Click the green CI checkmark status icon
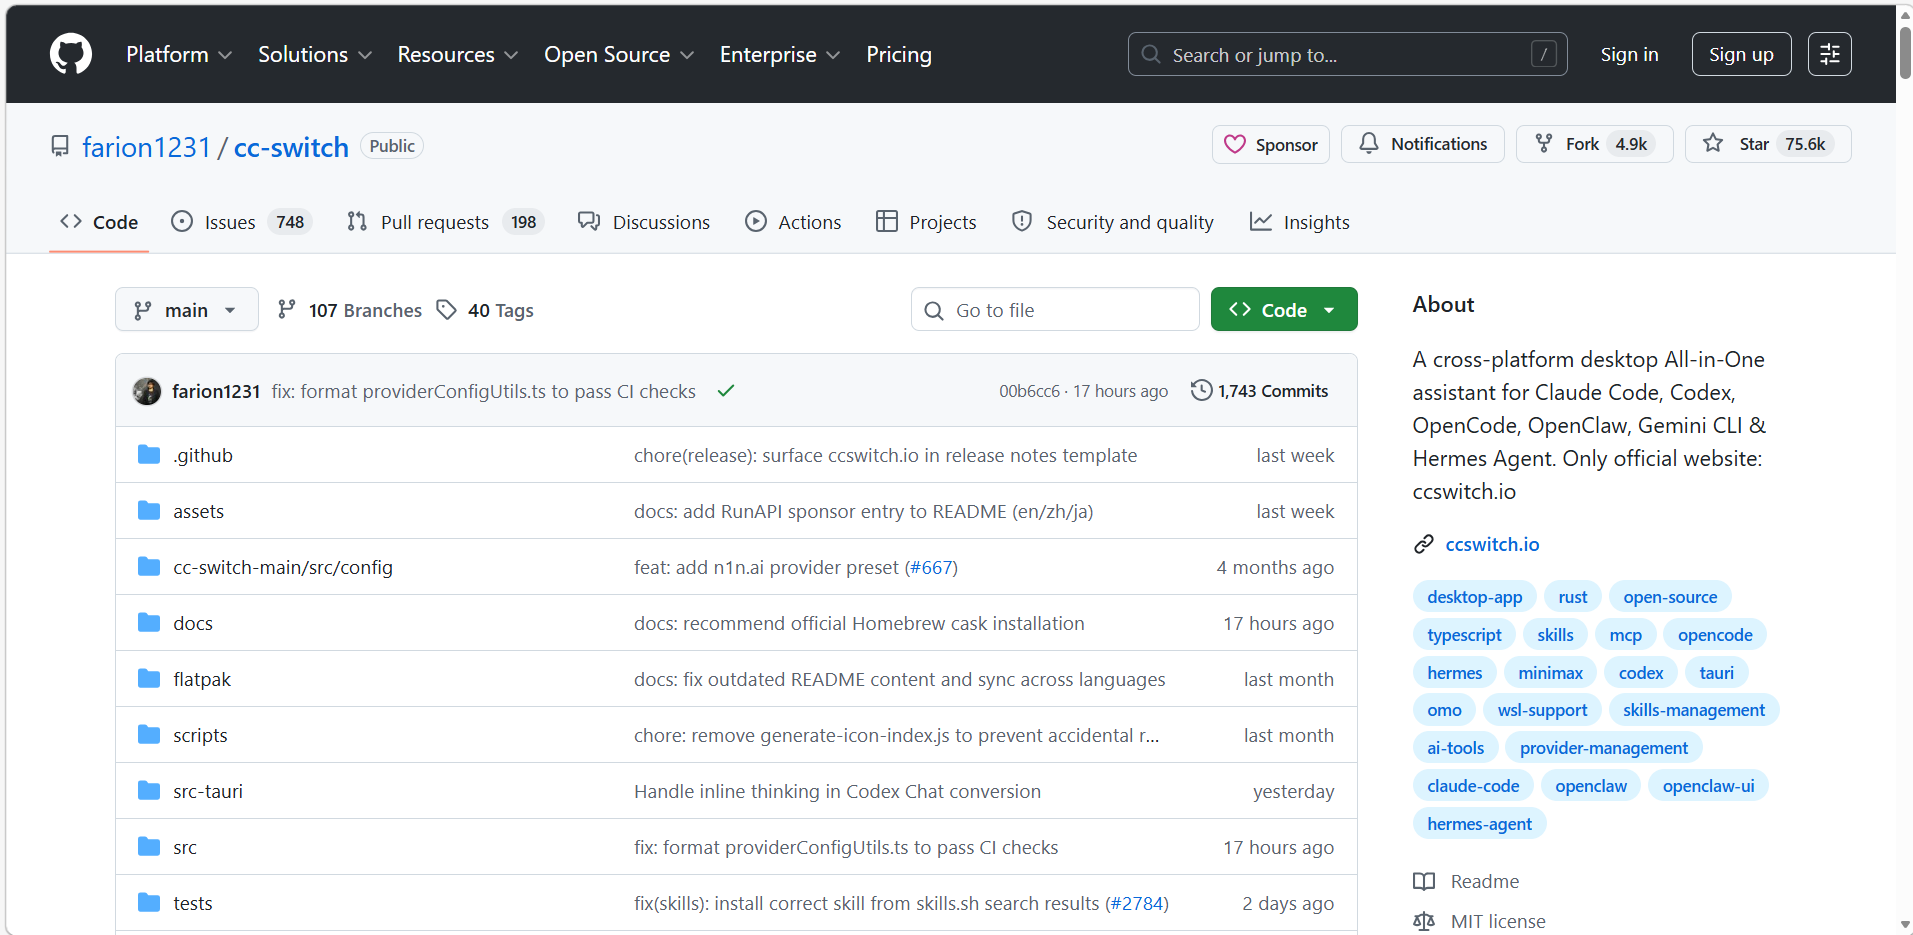The height and width of the screenshot is (935, 1913). click(x=726, y=391)
